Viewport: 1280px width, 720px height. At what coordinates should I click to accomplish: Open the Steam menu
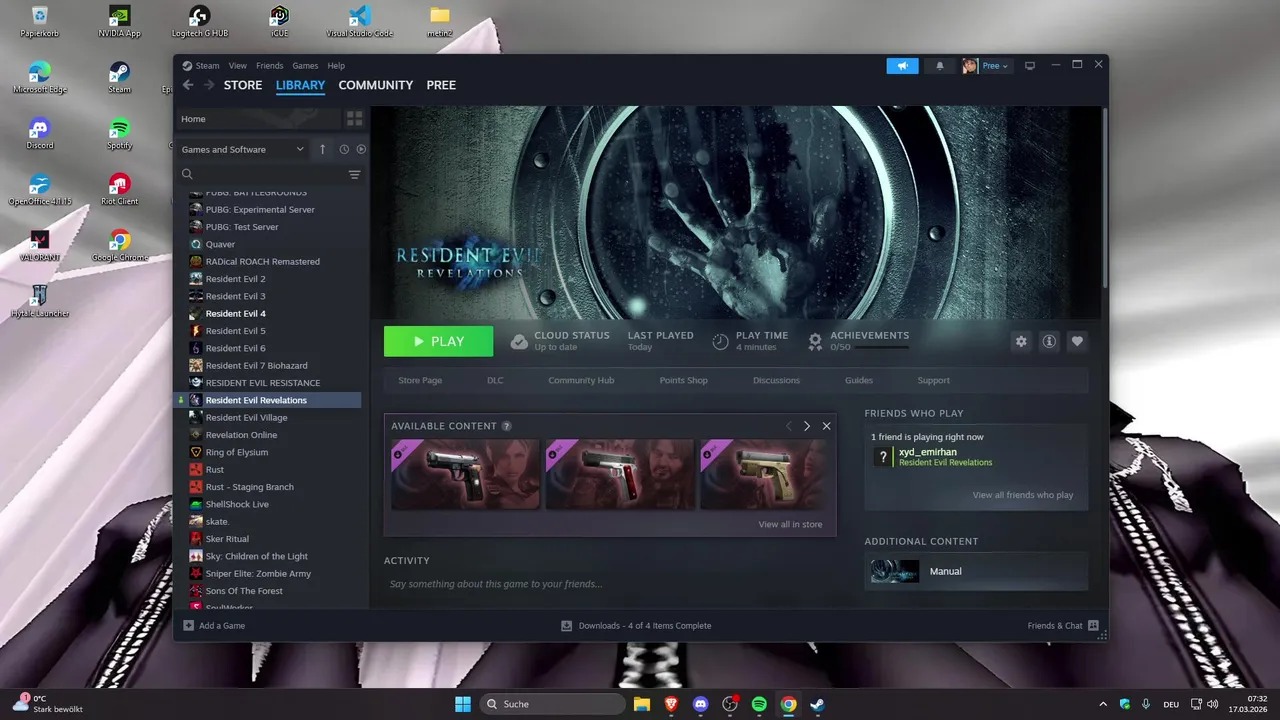coord(207,66)
